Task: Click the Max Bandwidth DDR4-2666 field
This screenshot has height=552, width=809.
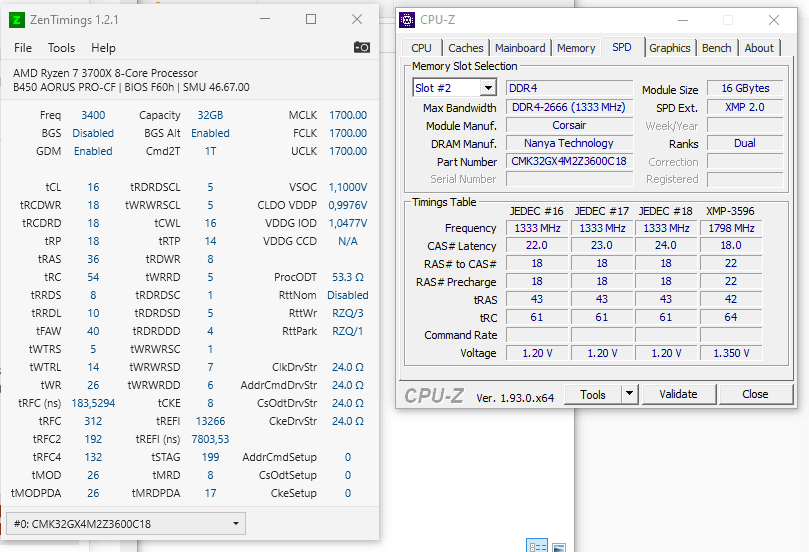Action: point(569,107)
